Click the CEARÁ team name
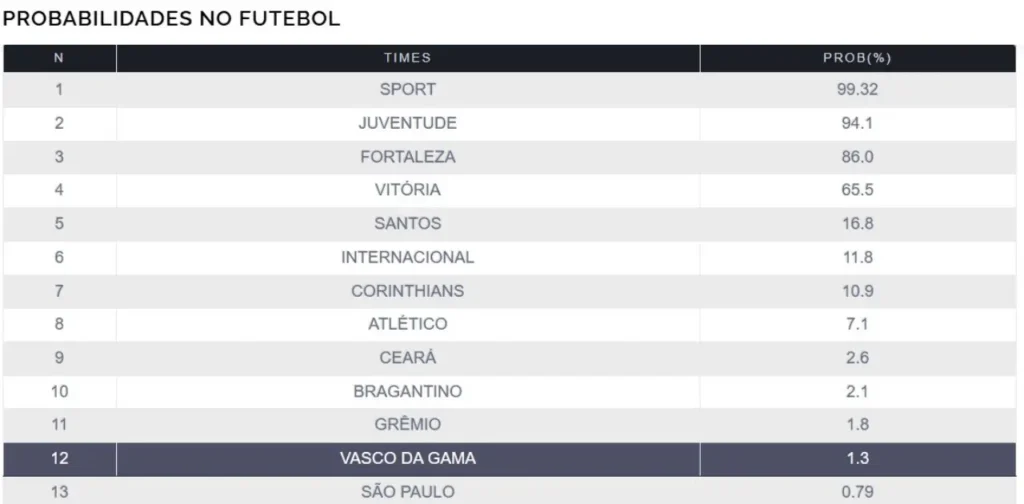This screenshot has width=1024, height=504. click(x=407, y=358)
